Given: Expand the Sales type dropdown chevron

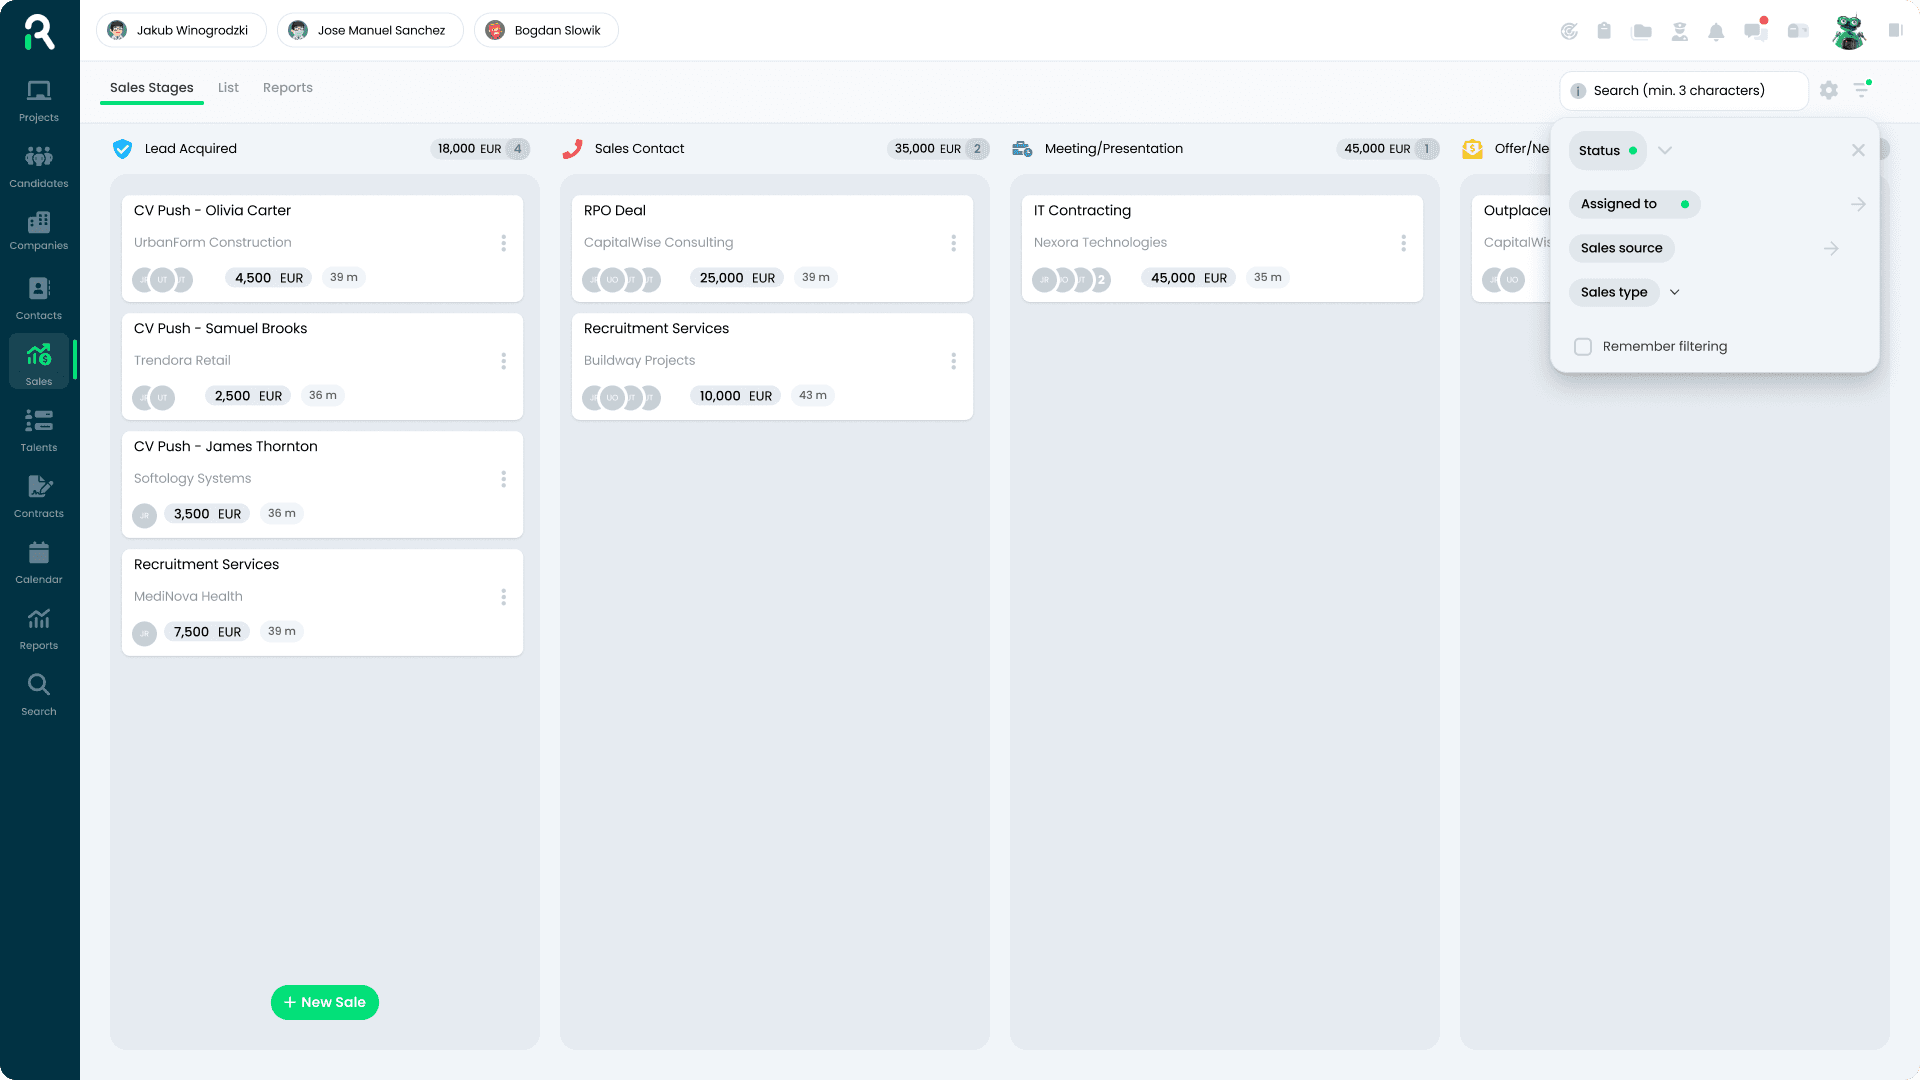Looking at the screenshot, I should pyautogui.click(x=1675, y=292).
